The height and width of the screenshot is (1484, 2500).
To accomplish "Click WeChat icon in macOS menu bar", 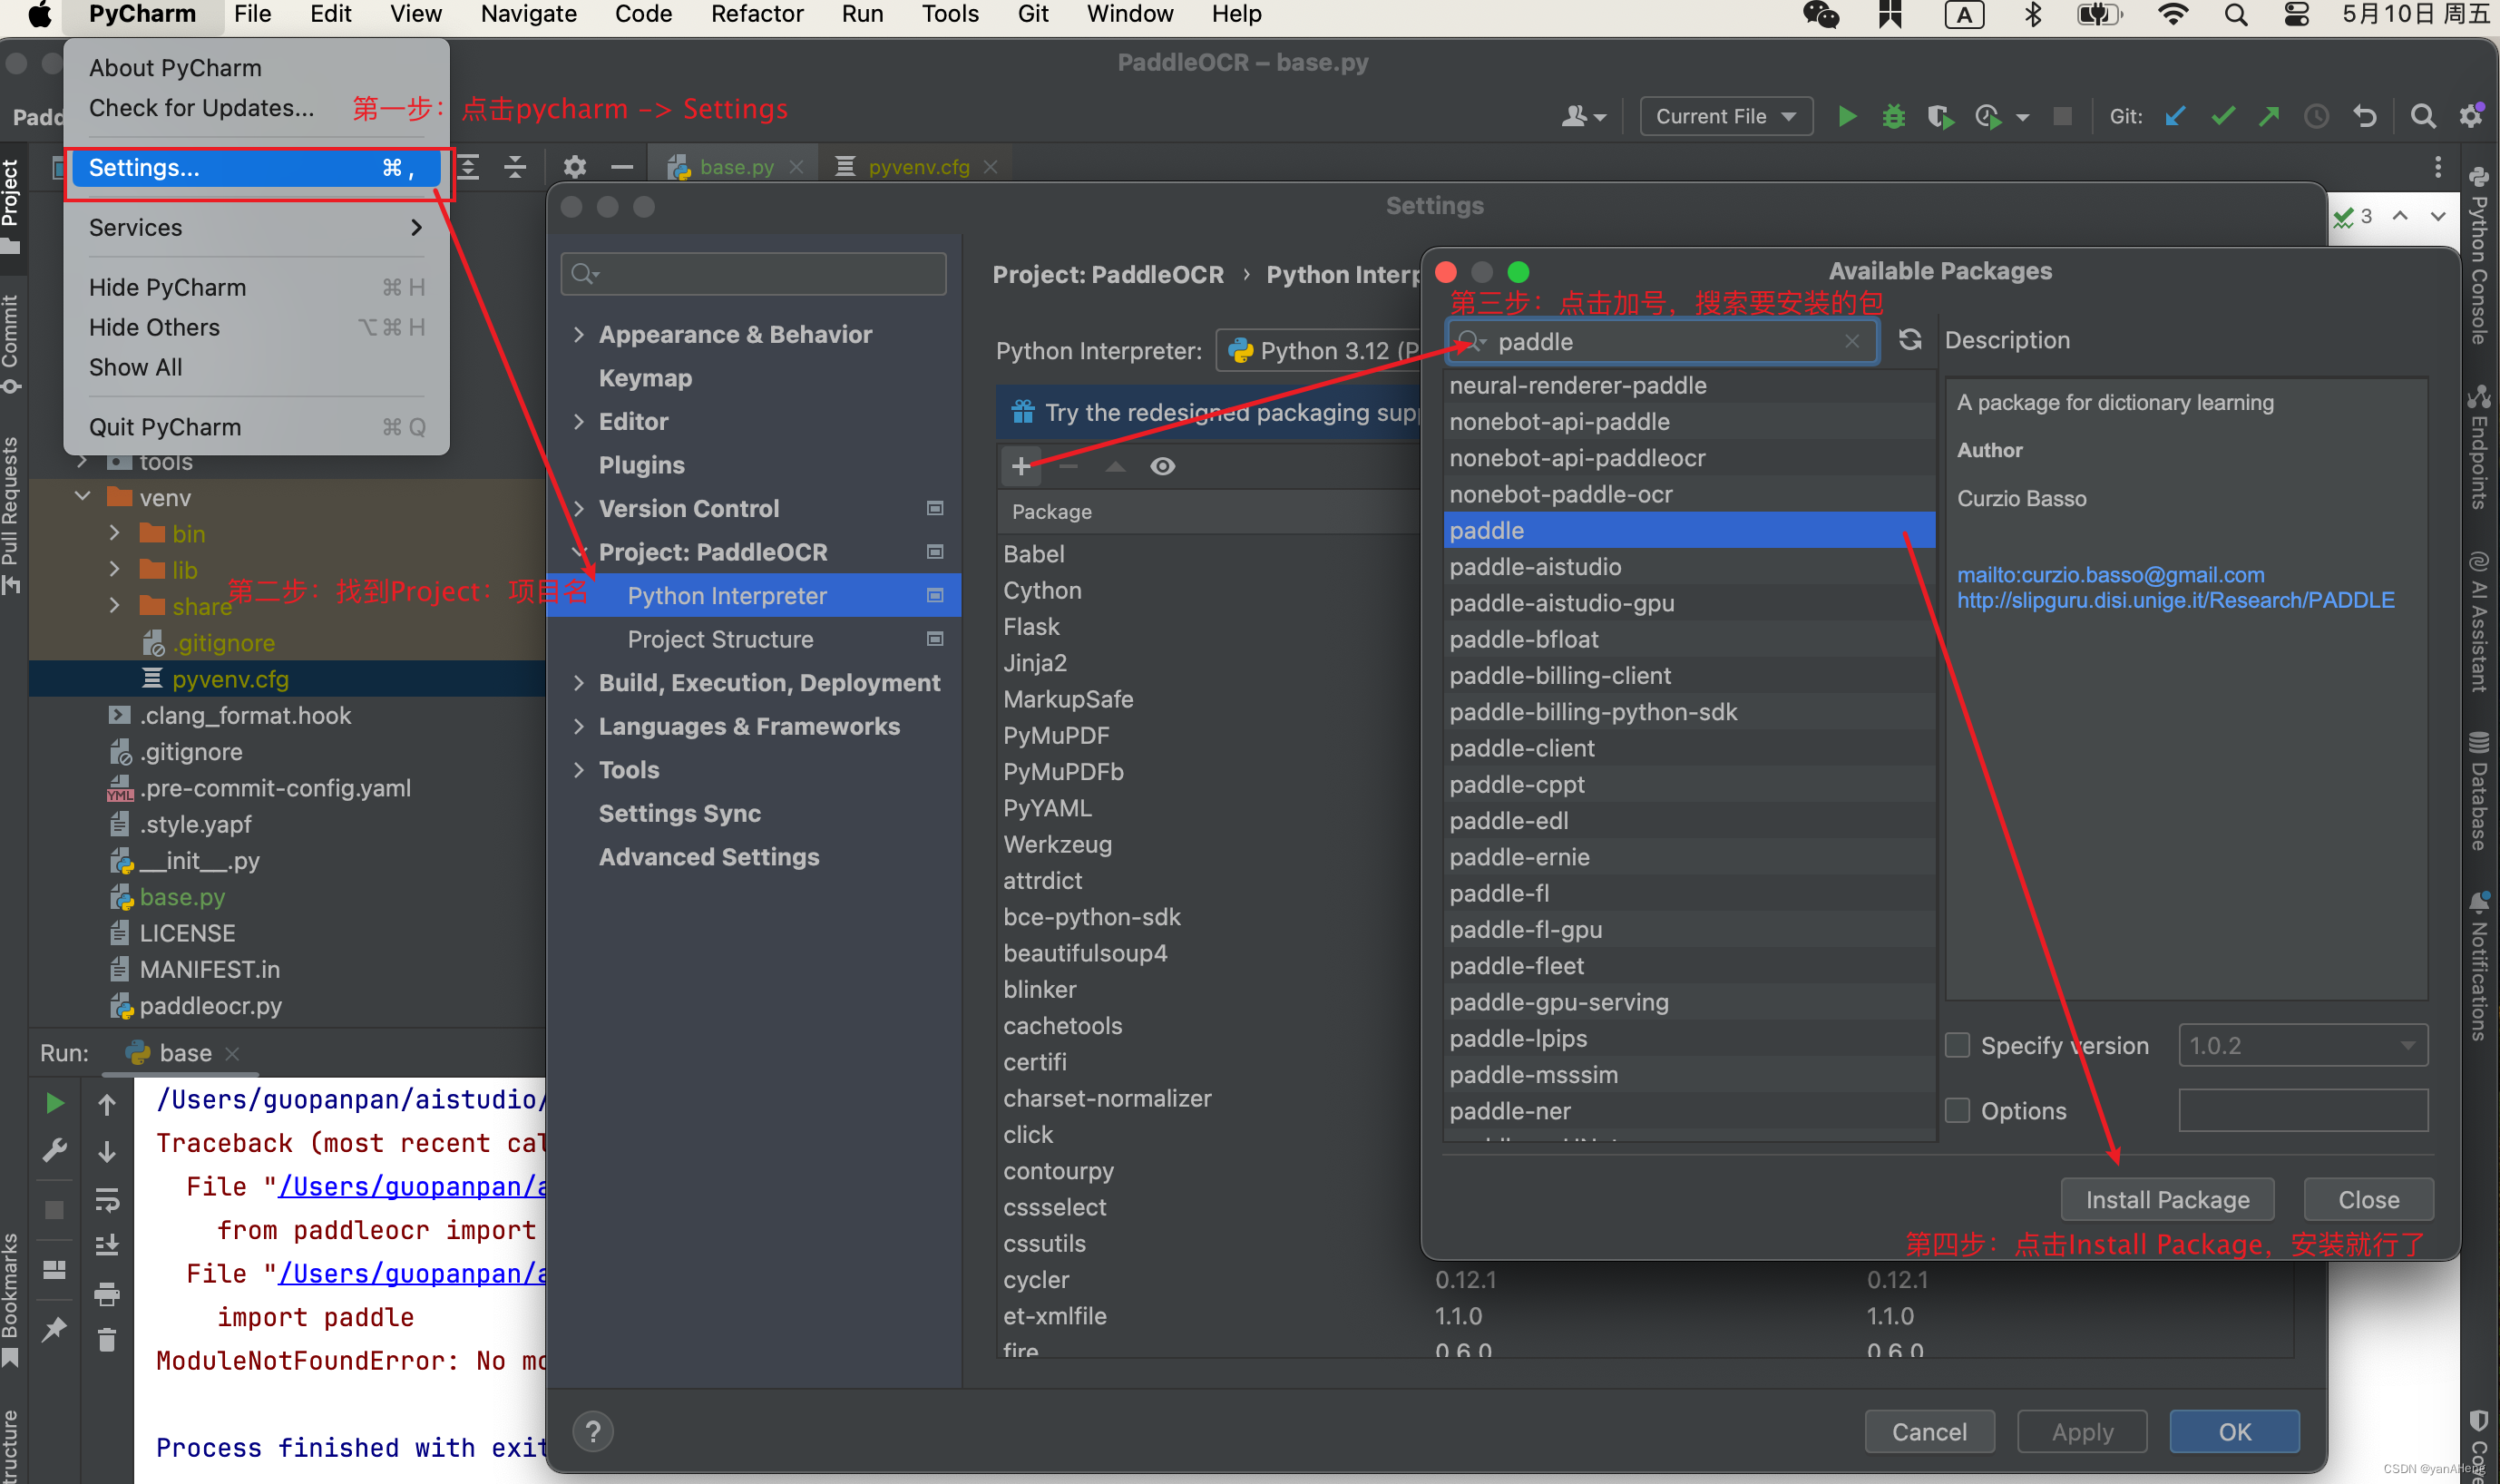I will click(1820, 14).
